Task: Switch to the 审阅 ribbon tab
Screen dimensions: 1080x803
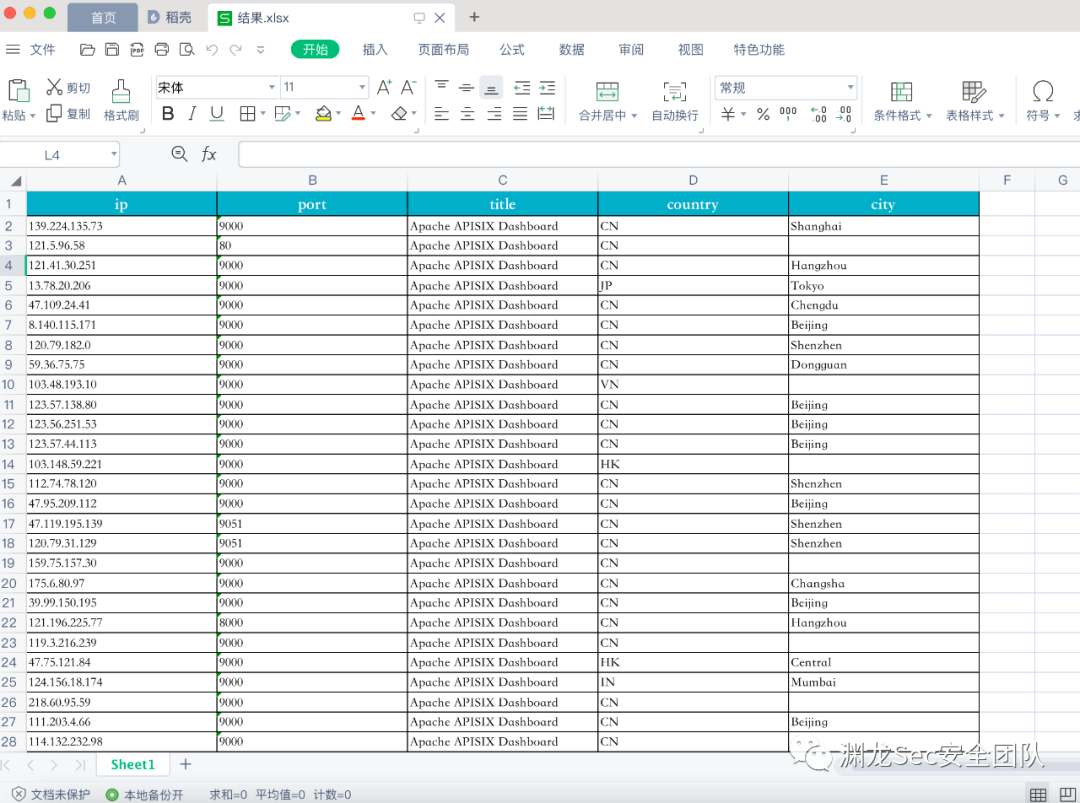Action: point(631,50)
